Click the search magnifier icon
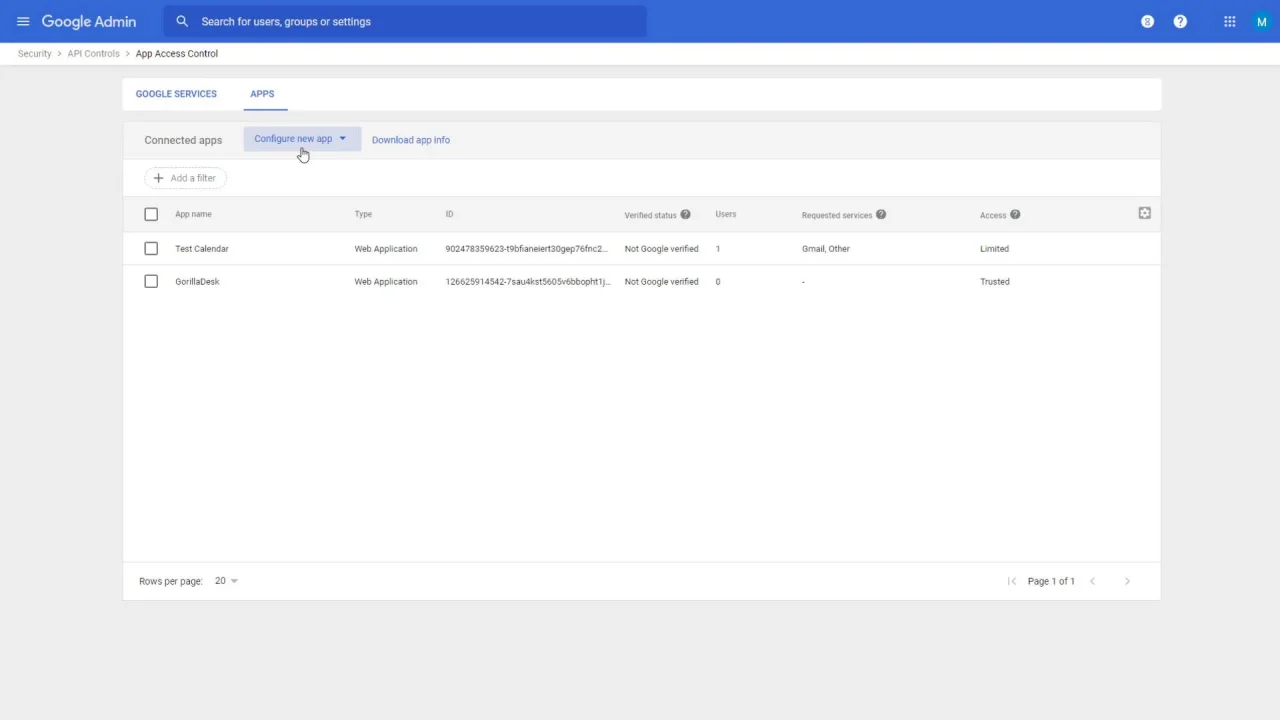This screenshot has width=1280, height=720. 182,21
